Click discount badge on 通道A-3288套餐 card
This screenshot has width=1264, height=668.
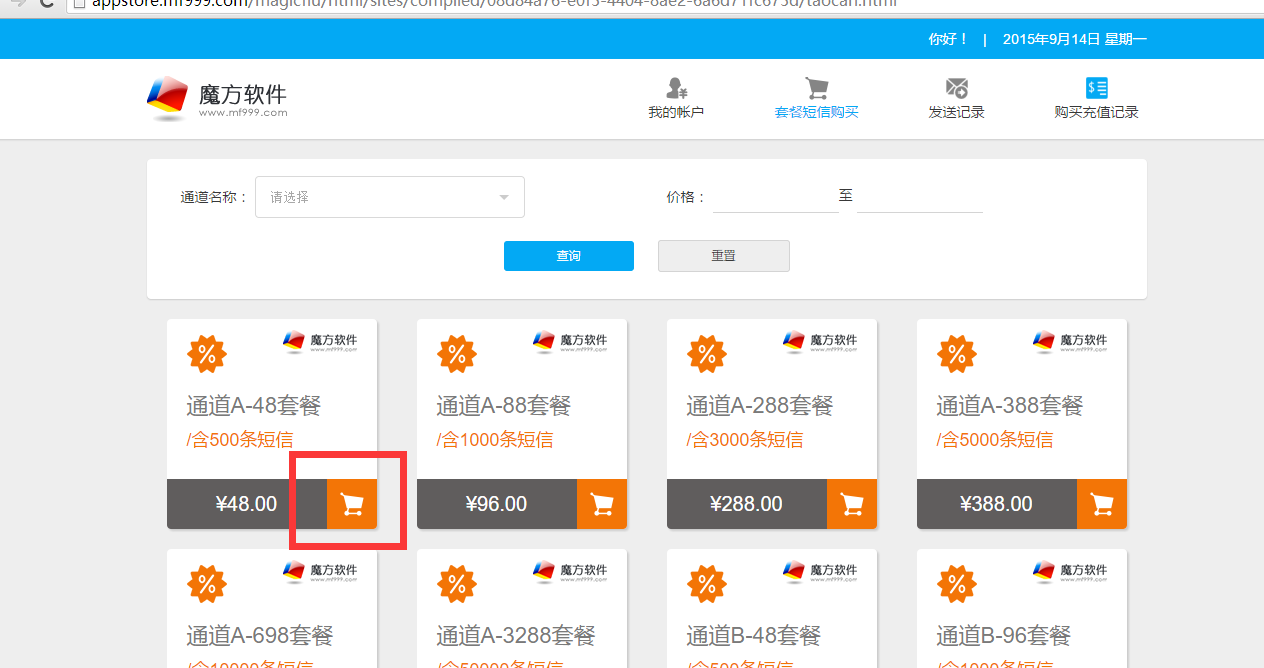click(x=457, y=583)
